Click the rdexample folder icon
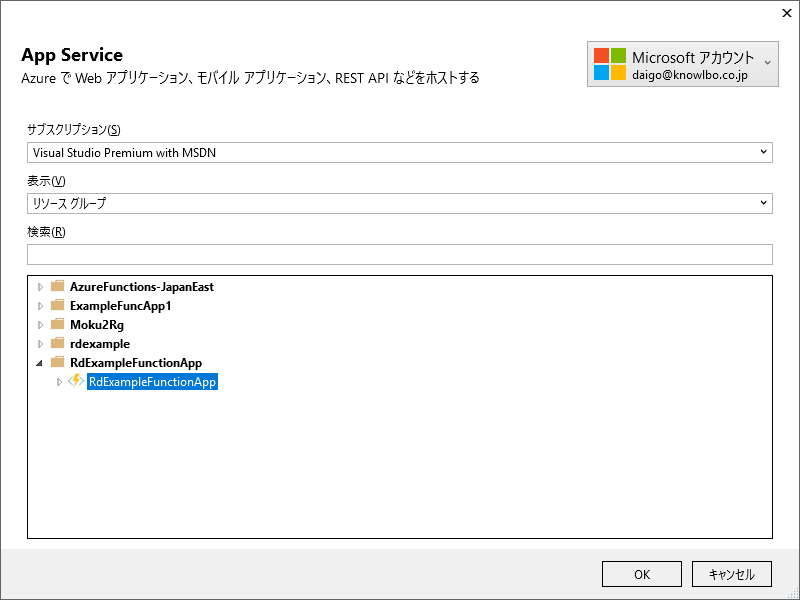The width and height of the screenshot is (800, 600). coord(58,342)
